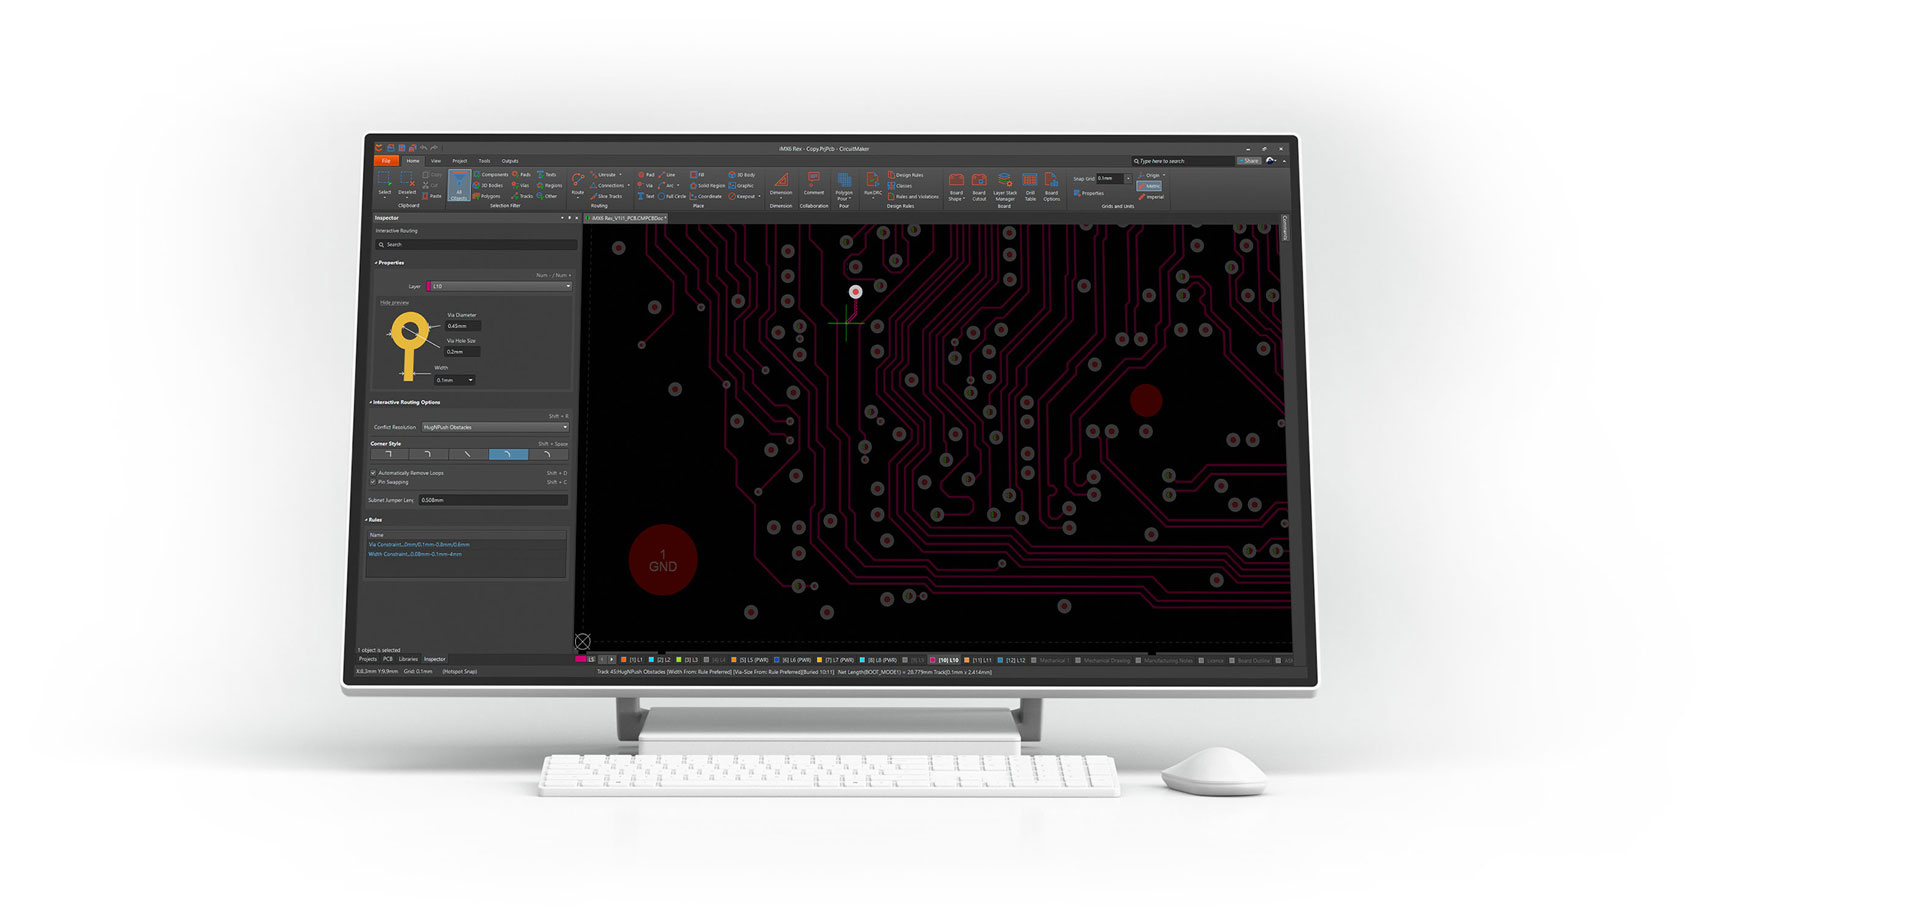1920x920 pixels.
Task: Uncheck Automatically Remove Loops
Action: 374,473
